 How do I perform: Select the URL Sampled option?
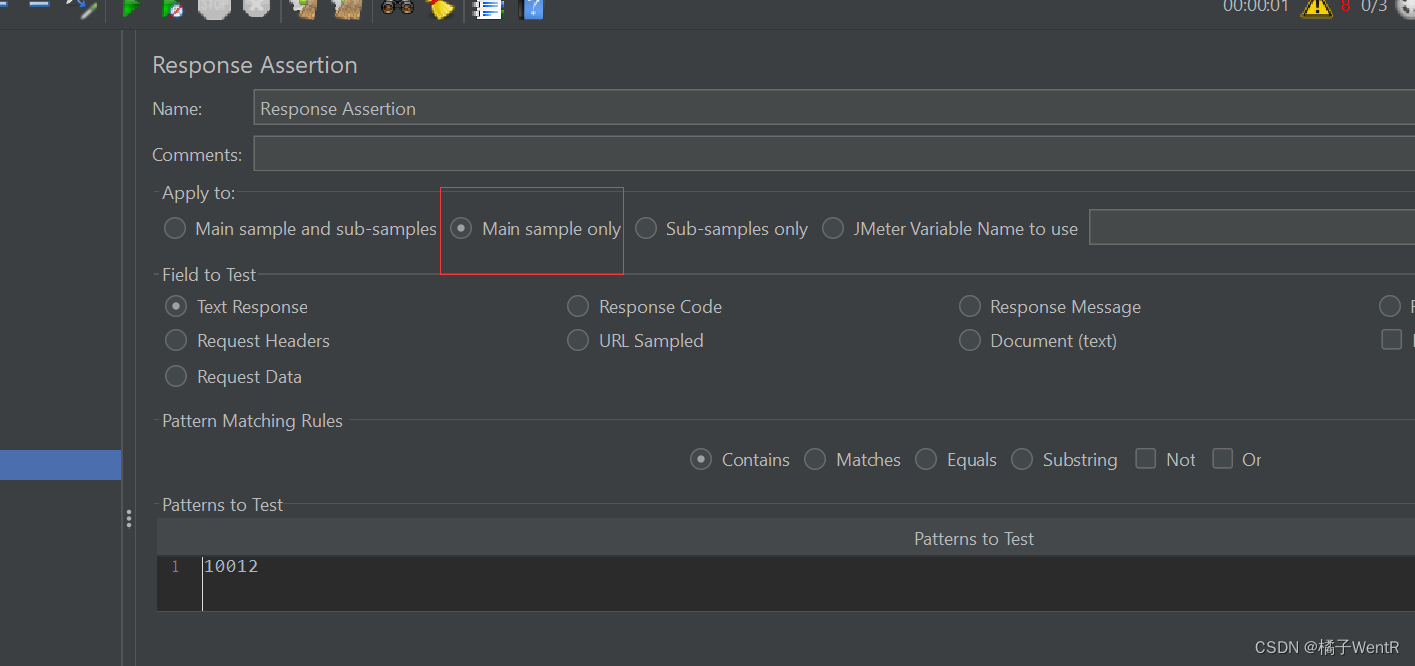pos(578,340)
